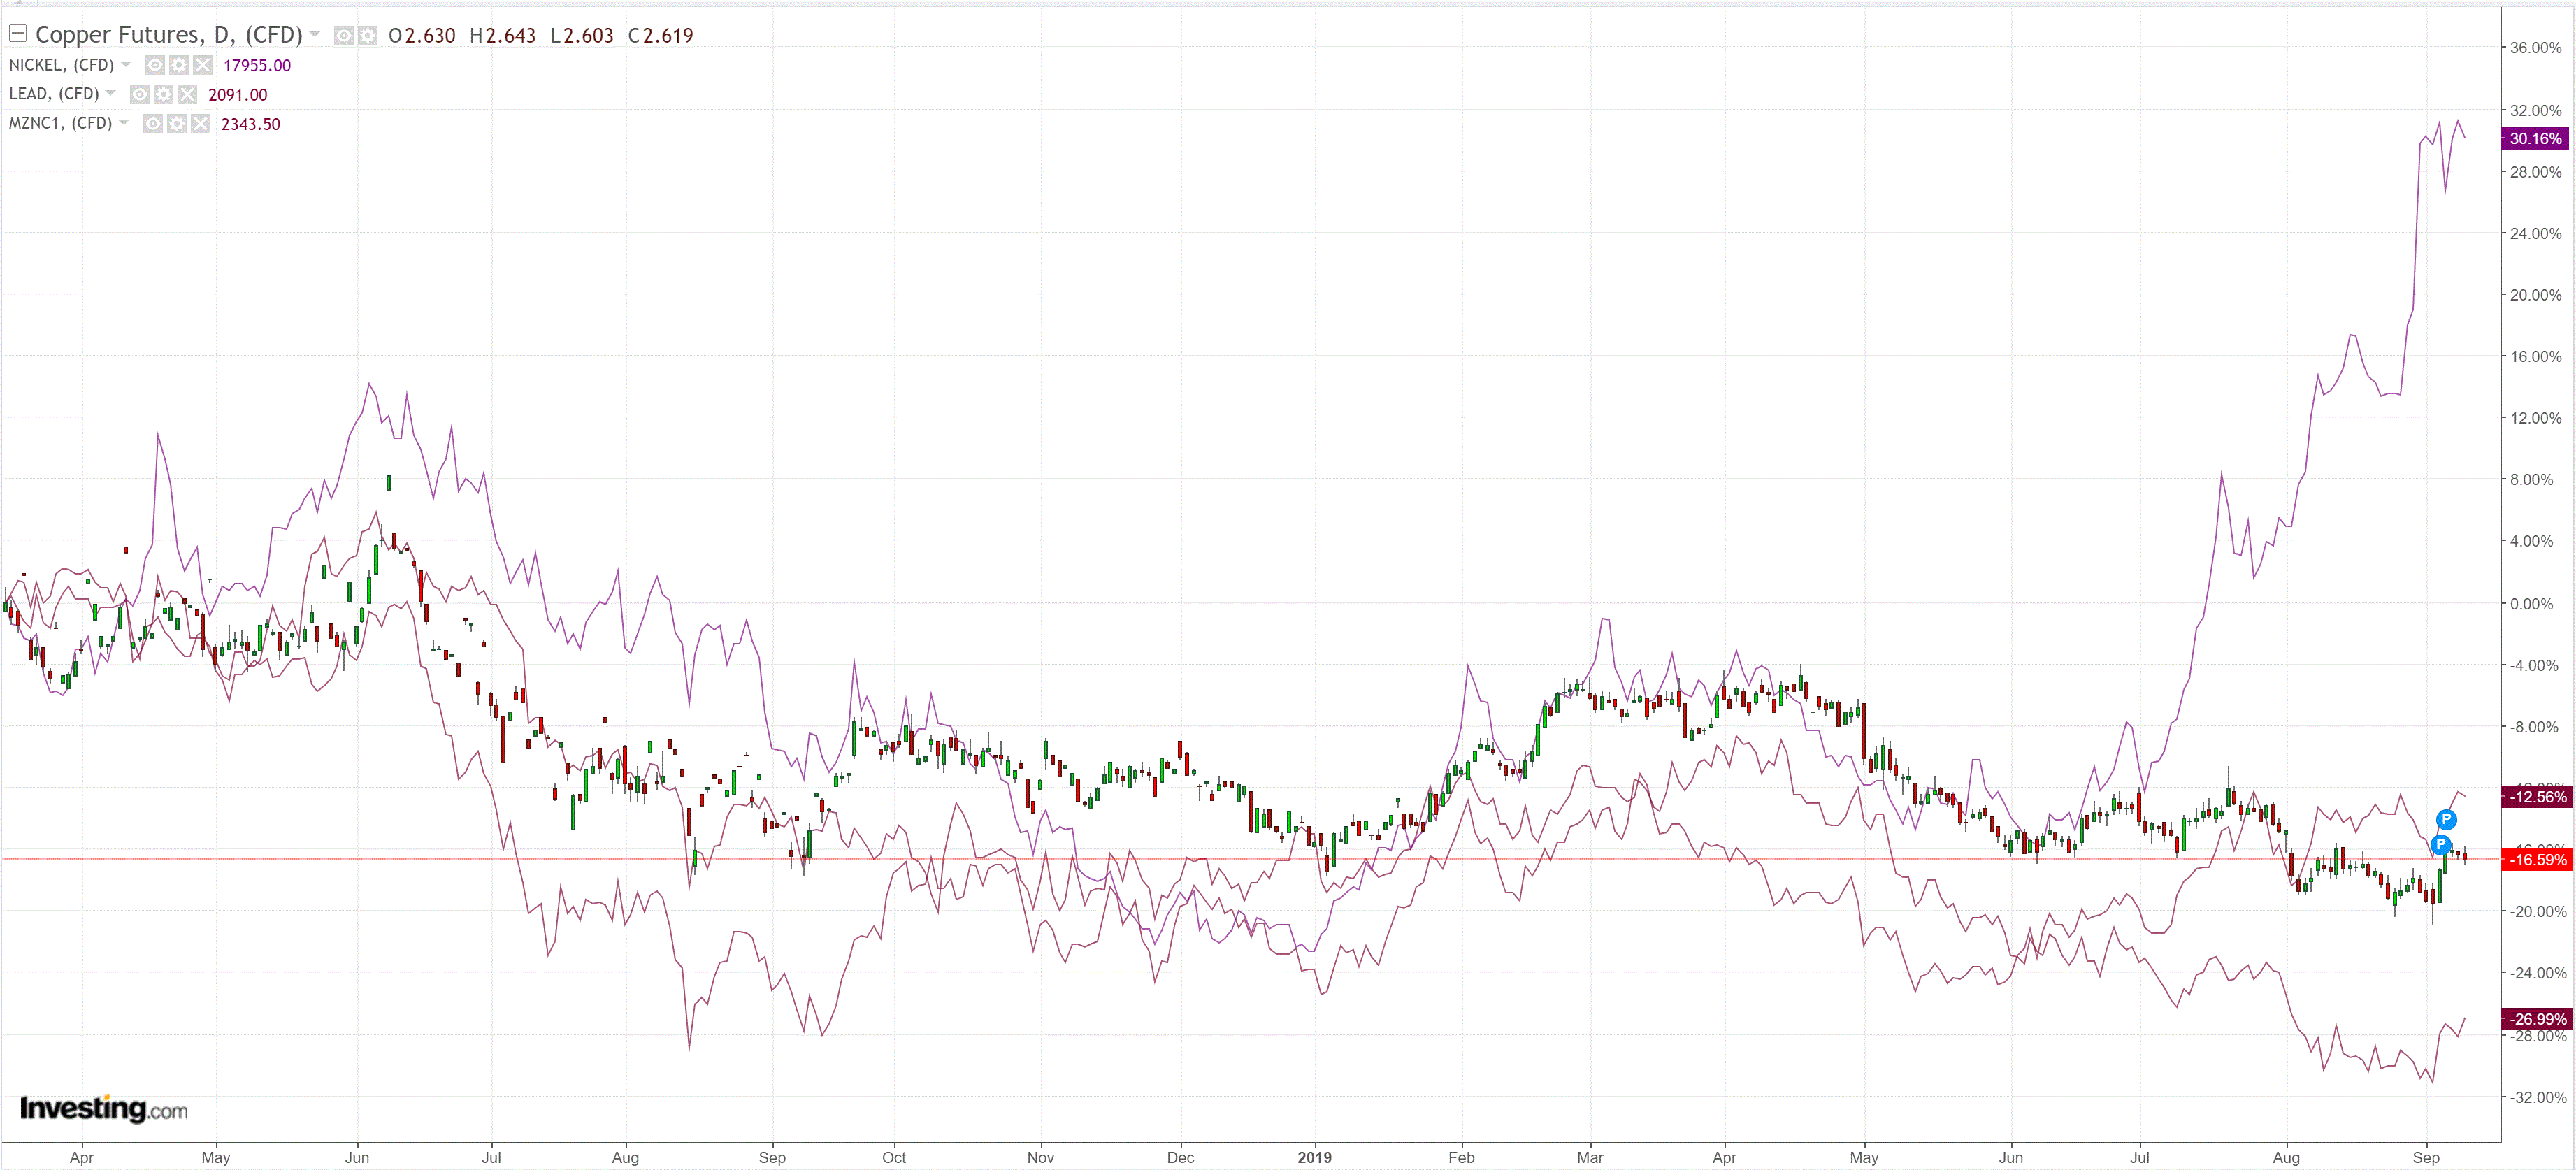Open NICKEL series settings gear
The width and height of the screenshot is (2576, 1170).
179,65
